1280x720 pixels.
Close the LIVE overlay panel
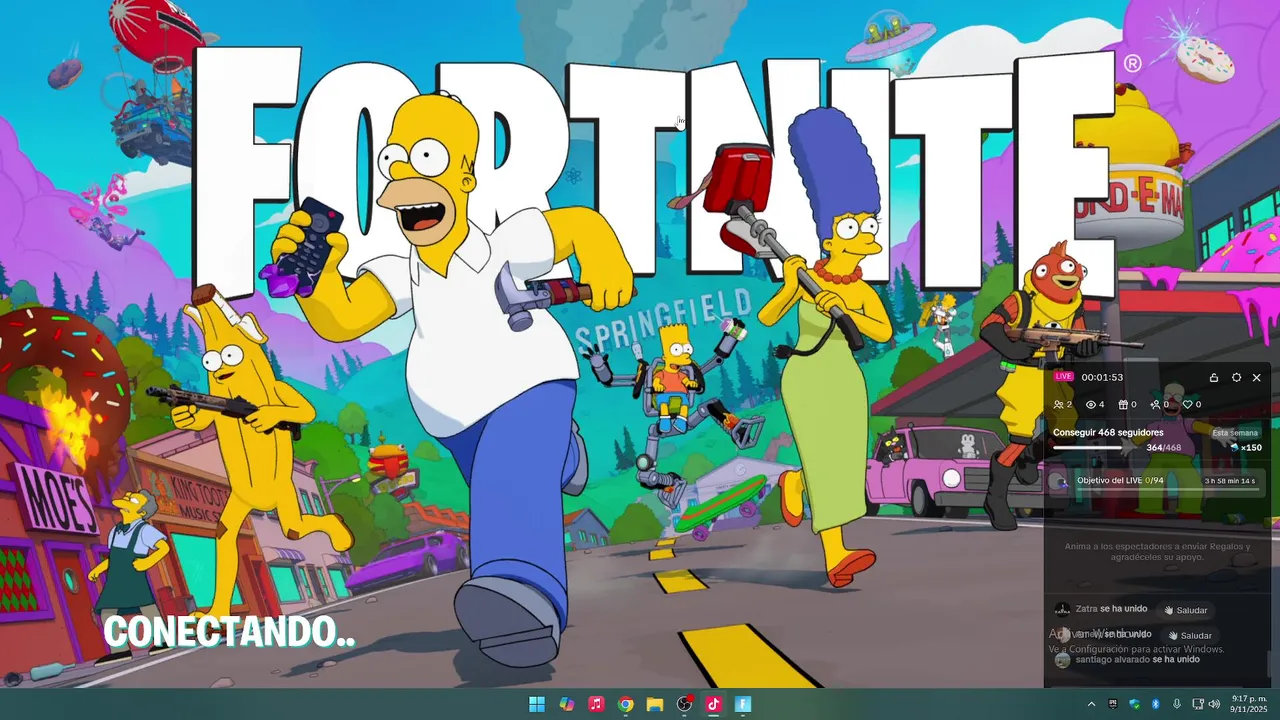point(1257,378)
